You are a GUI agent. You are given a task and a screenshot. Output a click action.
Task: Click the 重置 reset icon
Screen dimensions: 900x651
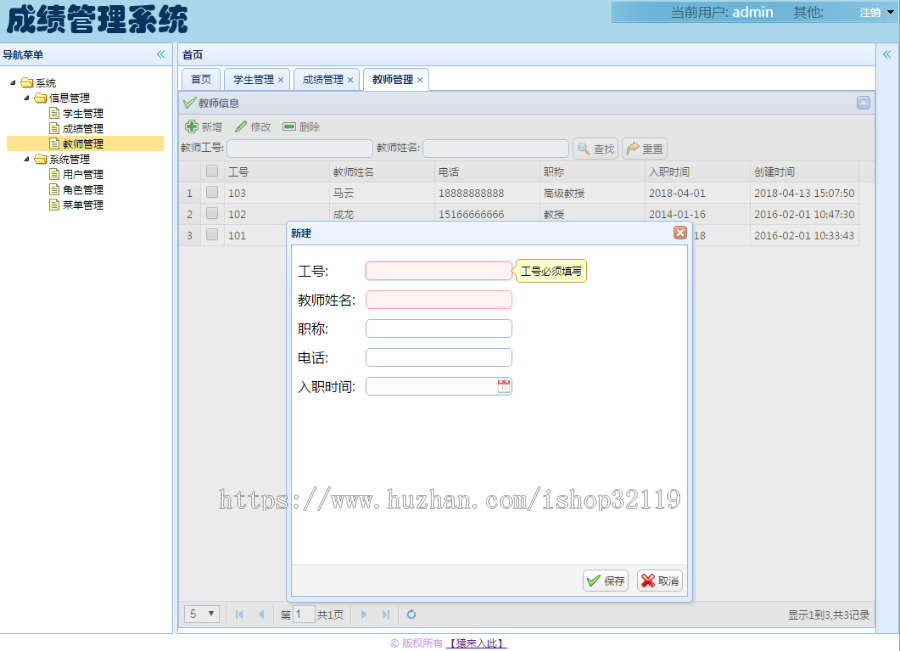pos(632,148)
